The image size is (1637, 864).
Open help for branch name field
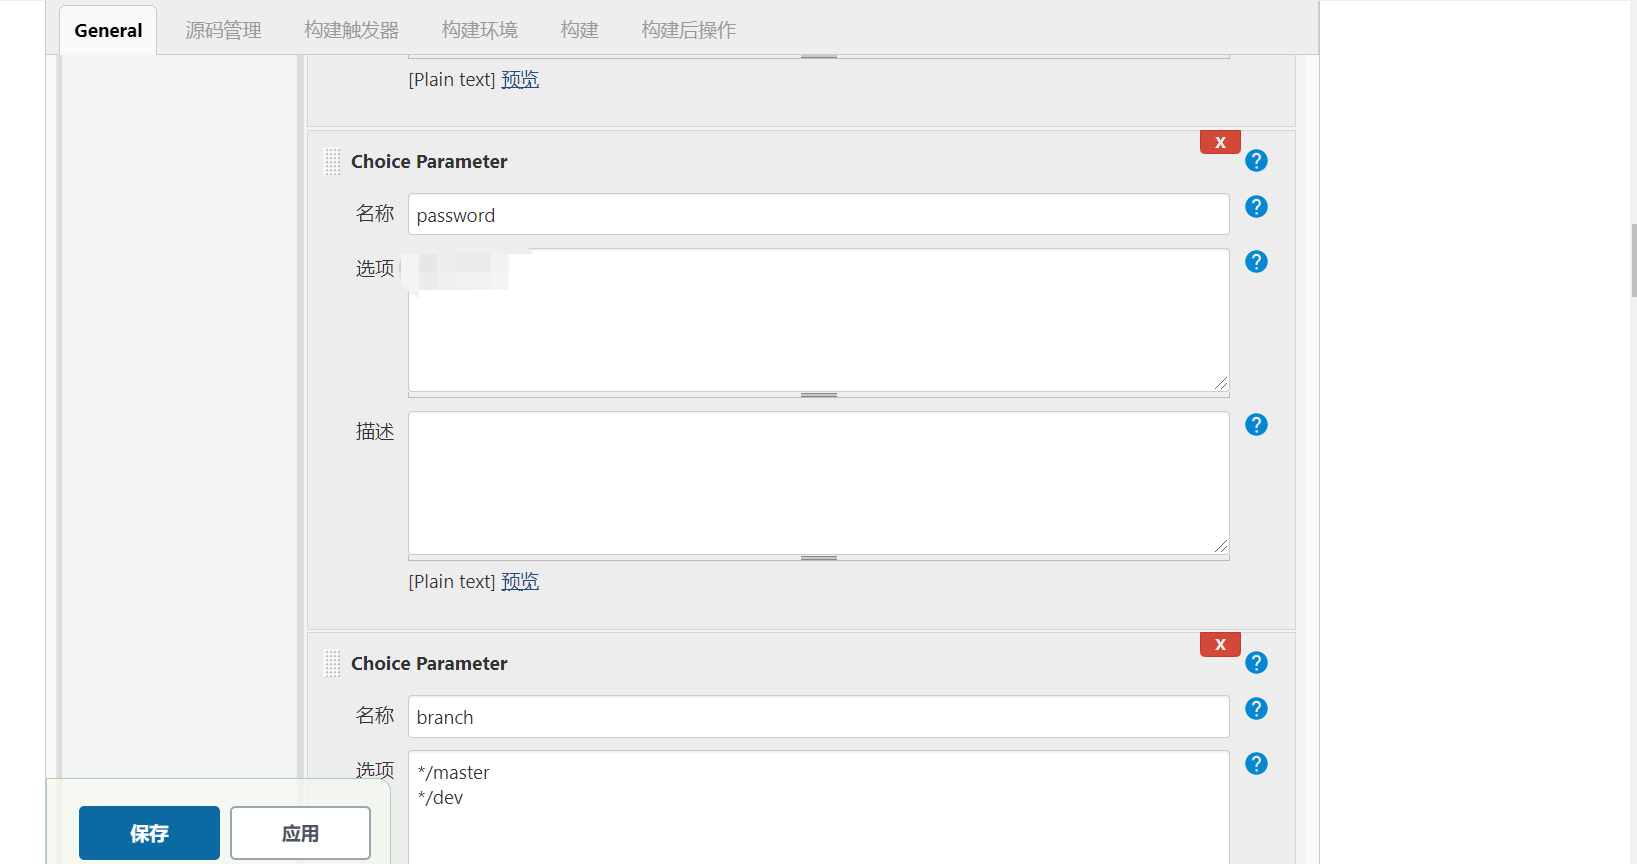(1256, 709)
